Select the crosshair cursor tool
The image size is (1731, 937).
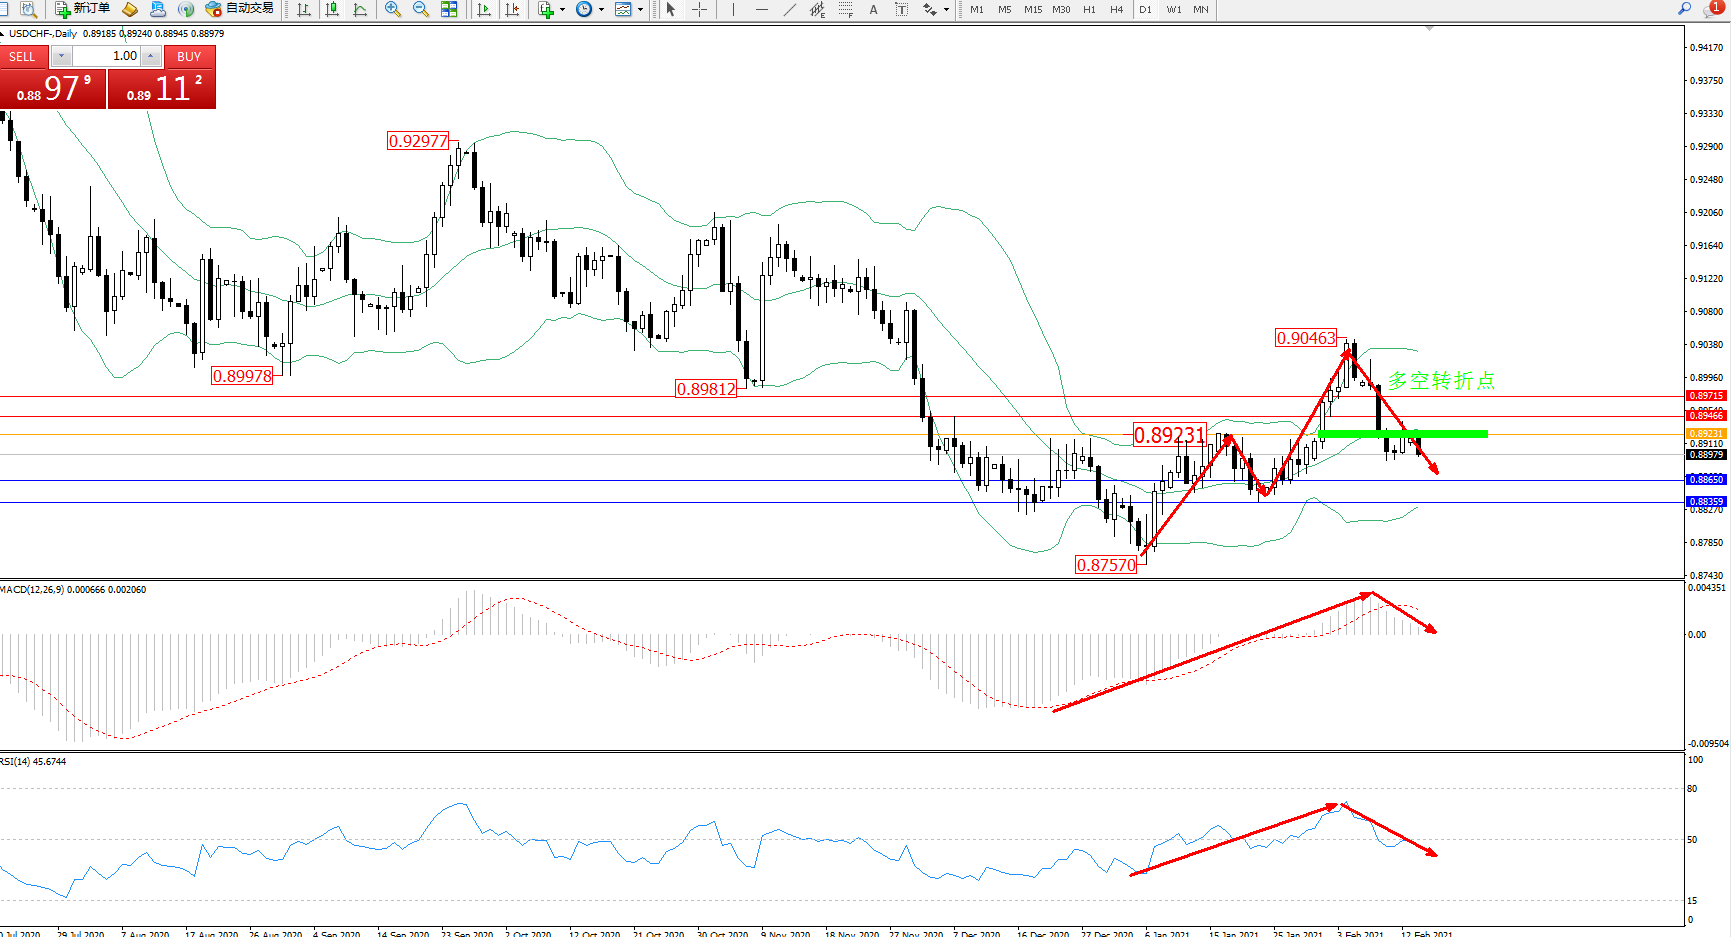coord(700,9)
